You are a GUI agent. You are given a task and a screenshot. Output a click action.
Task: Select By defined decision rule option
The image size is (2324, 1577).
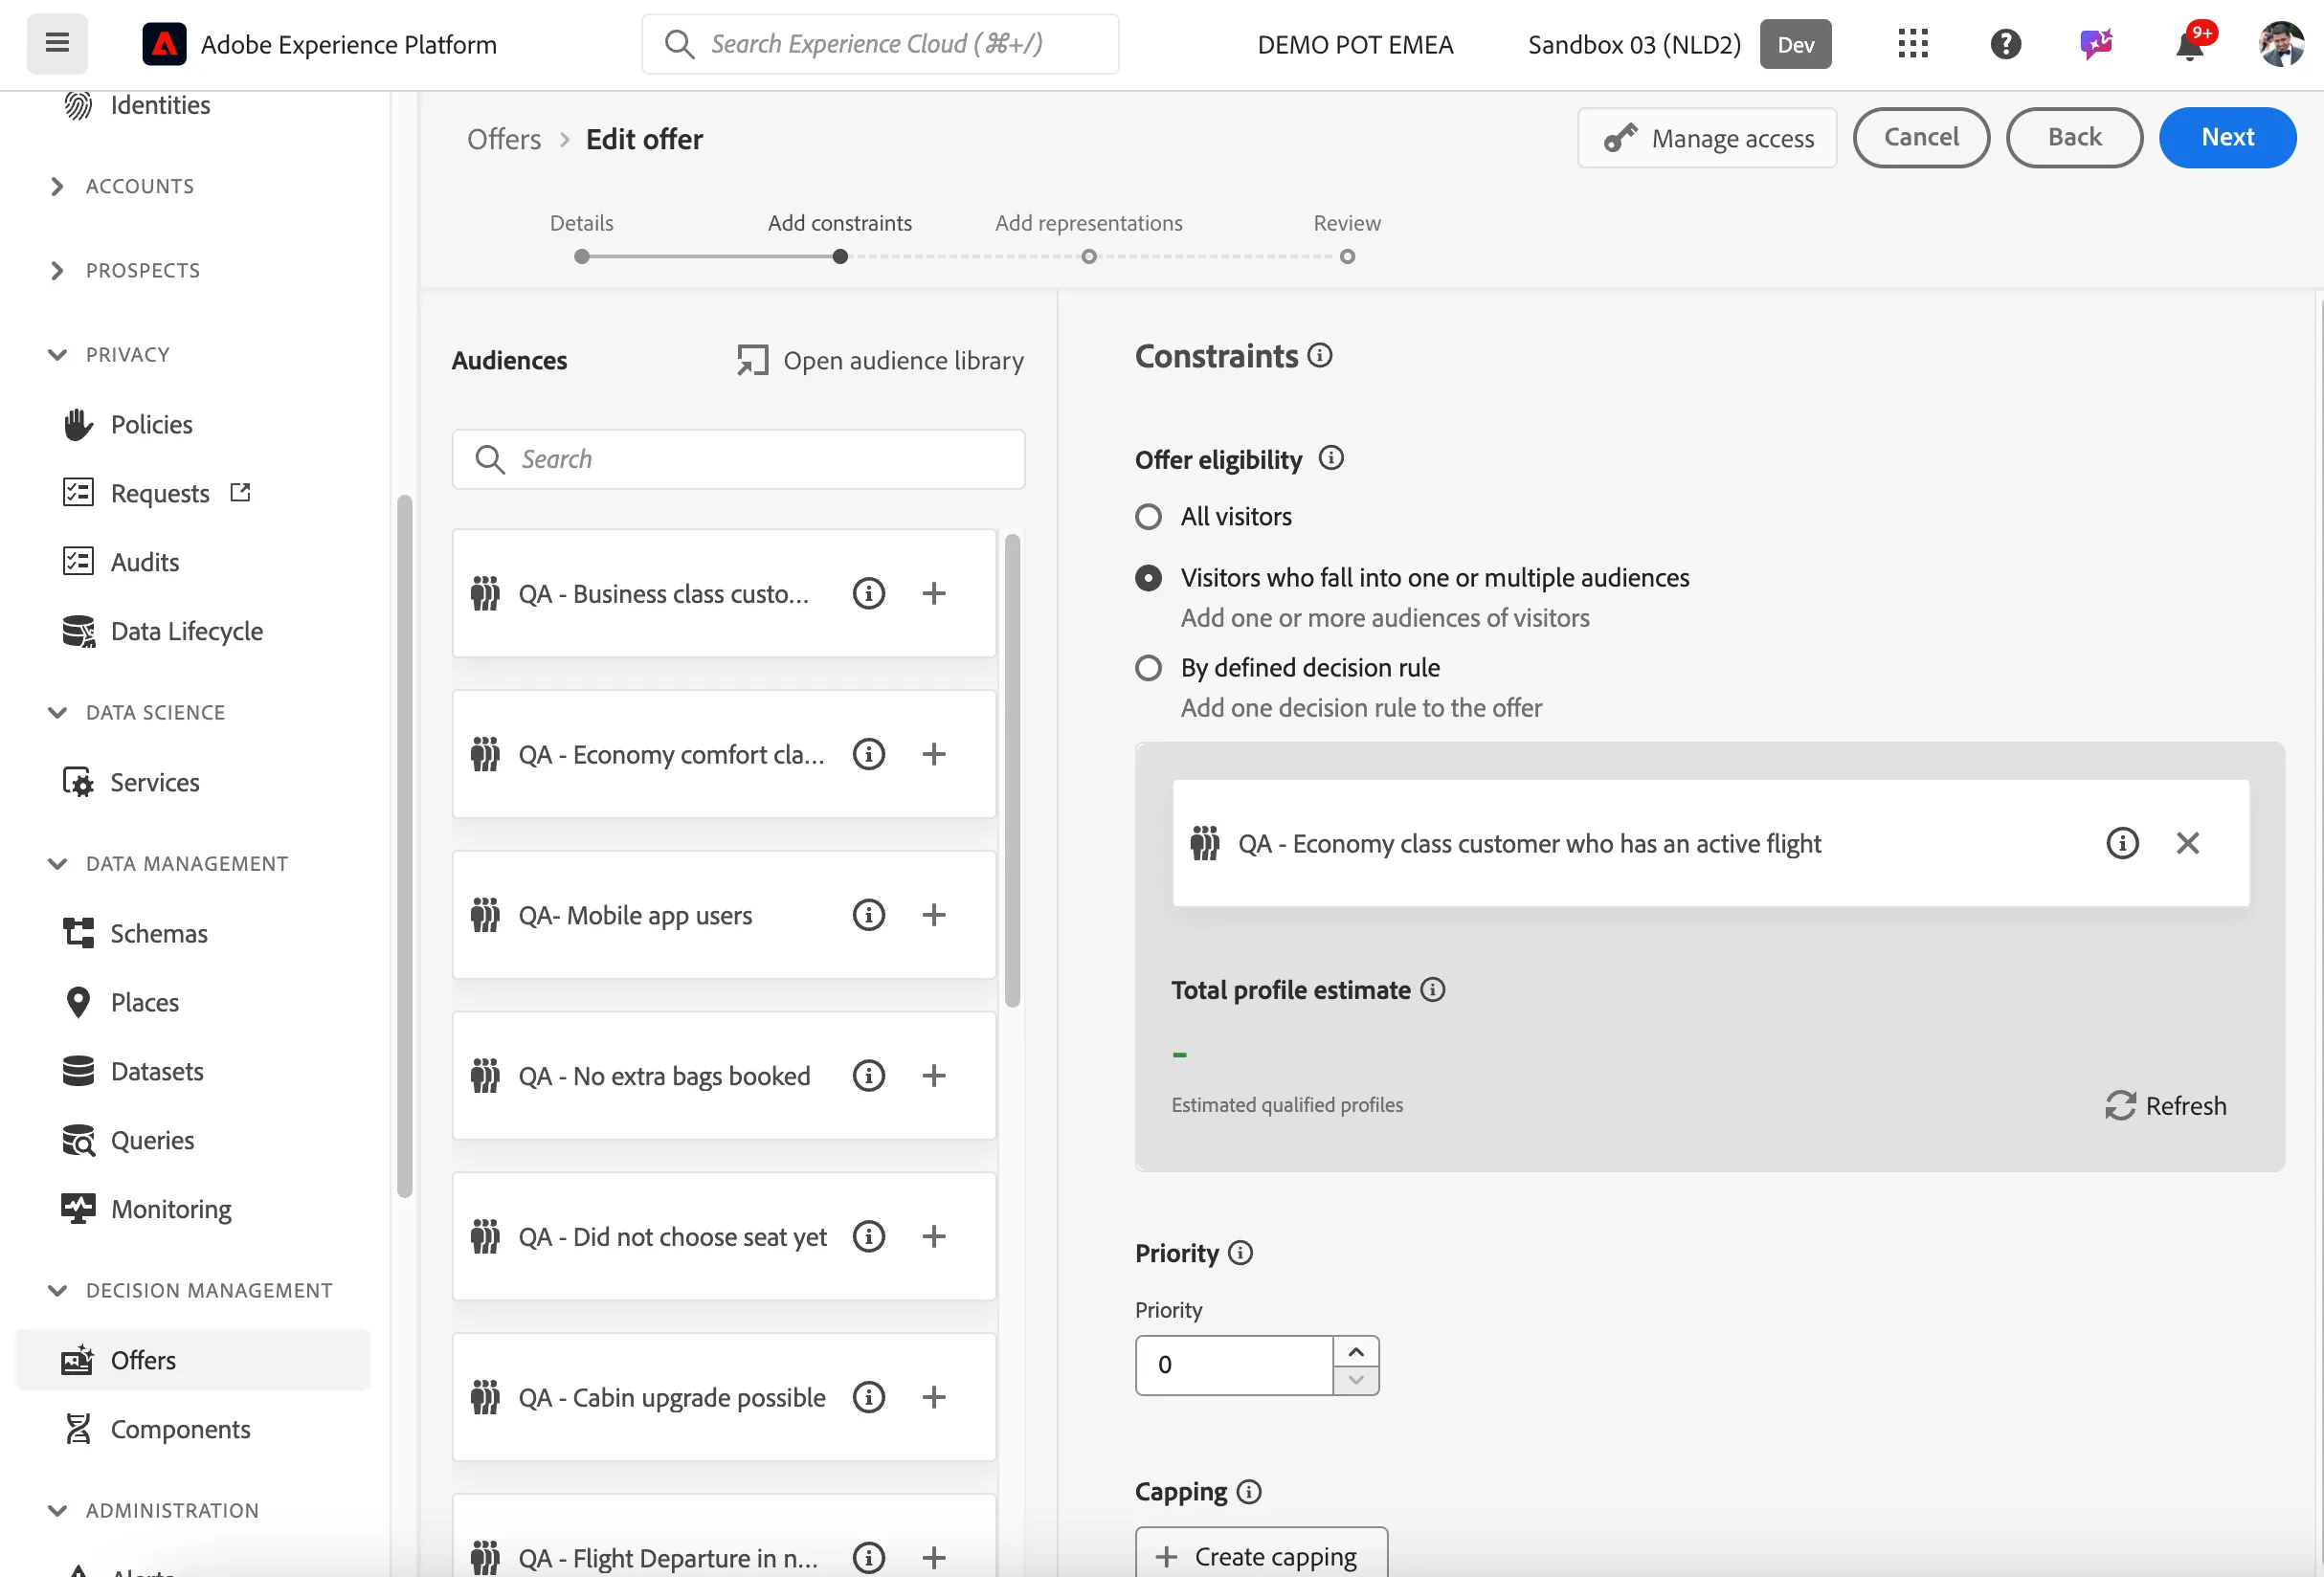click(x=1148, y=668)
